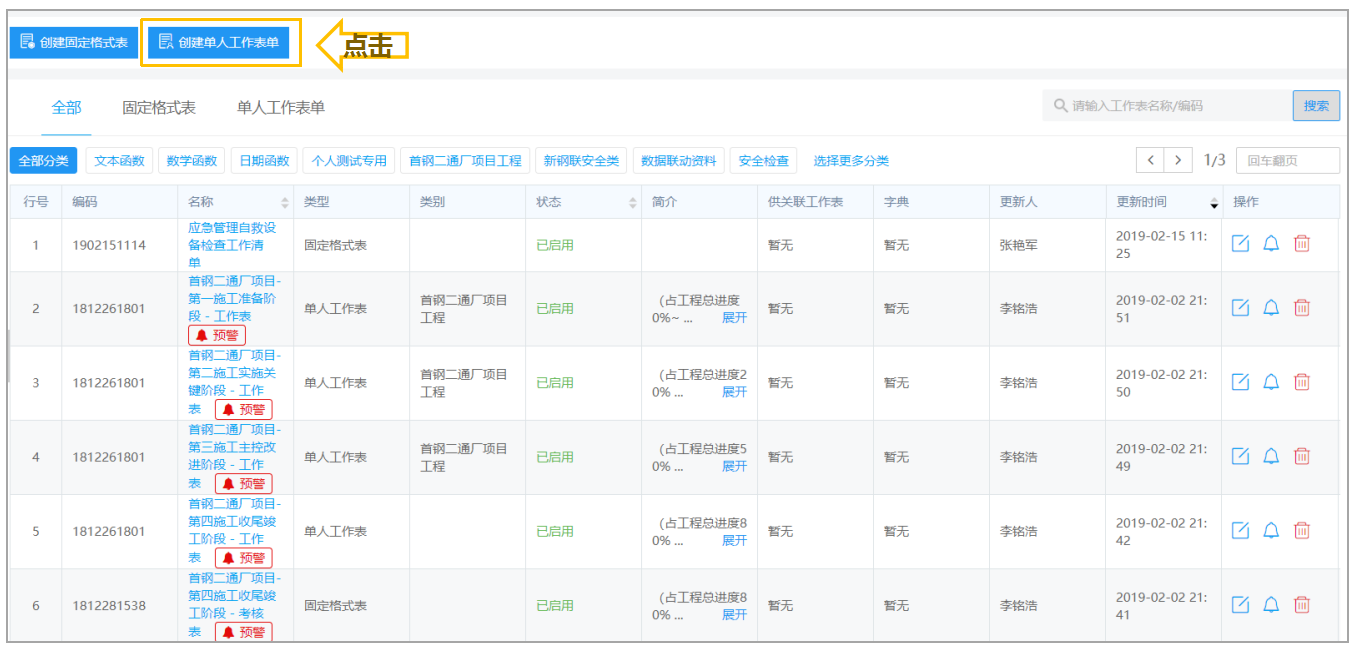Switch to 全部 tab
The image size is (1354, 649).
click(x=66, y=108)
